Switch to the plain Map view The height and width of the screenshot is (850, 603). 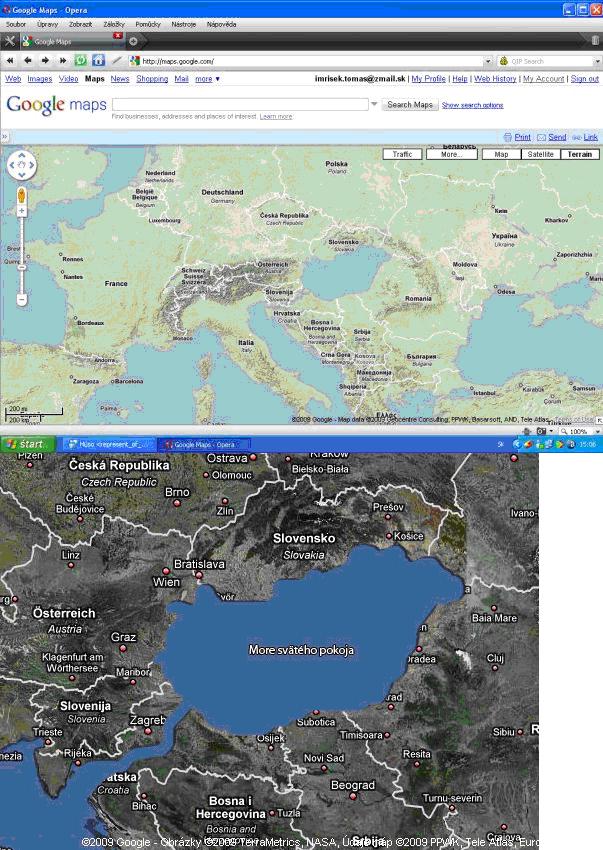tap(501, 154)
